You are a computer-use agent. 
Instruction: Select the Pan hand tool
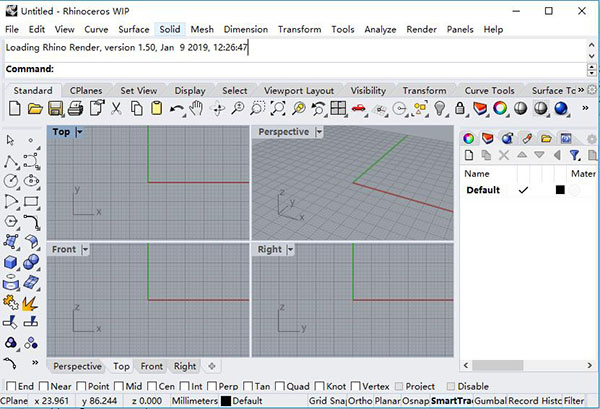tap(196, 108)
